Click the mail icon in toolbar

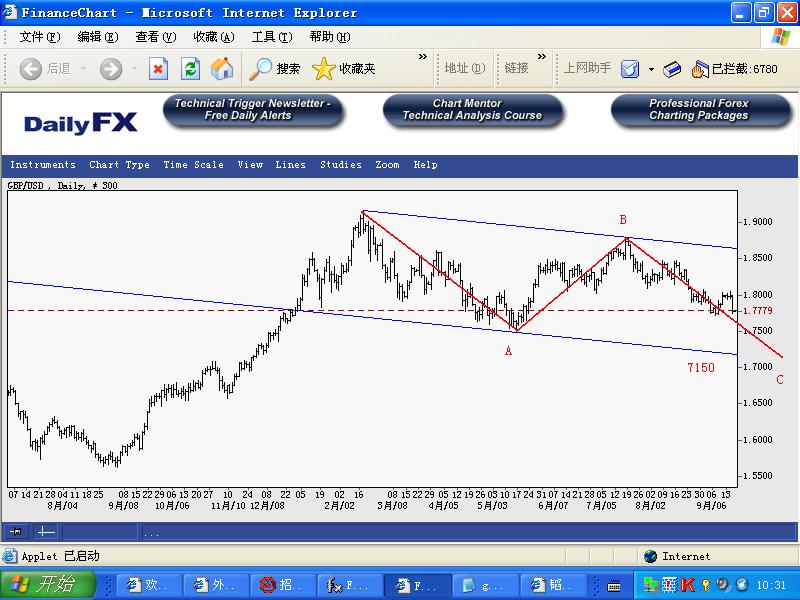[630, 68]
